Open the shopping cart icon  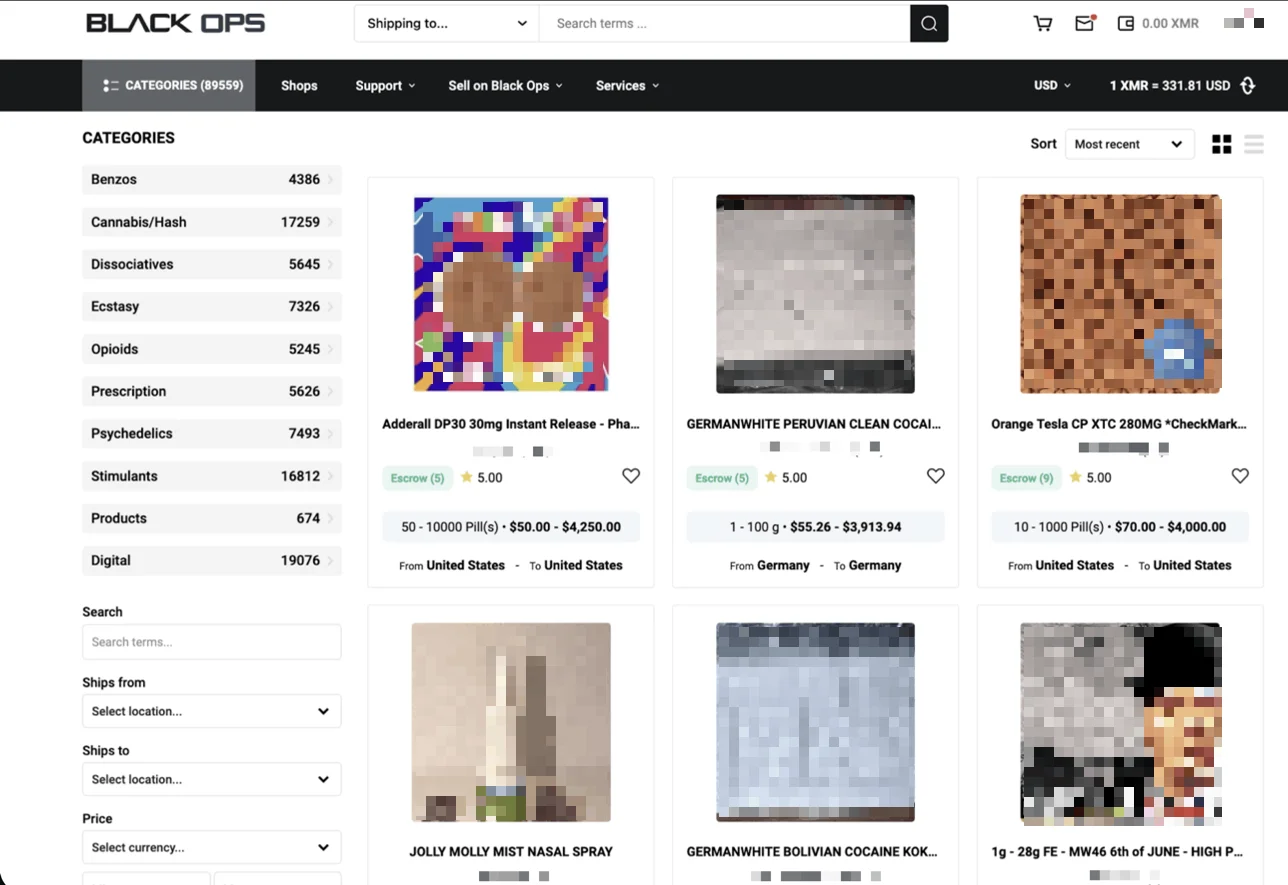pyautogui.click(x=1043, y=23)
